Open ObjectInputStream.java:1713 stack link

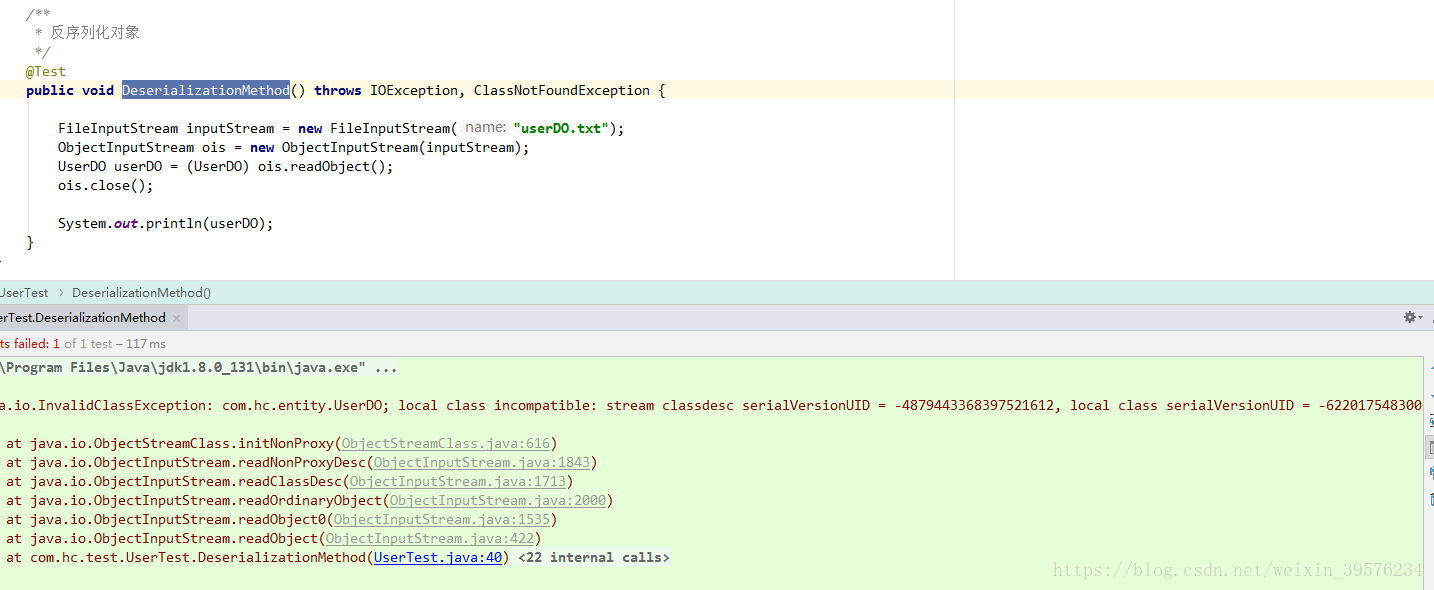point(457,482)
